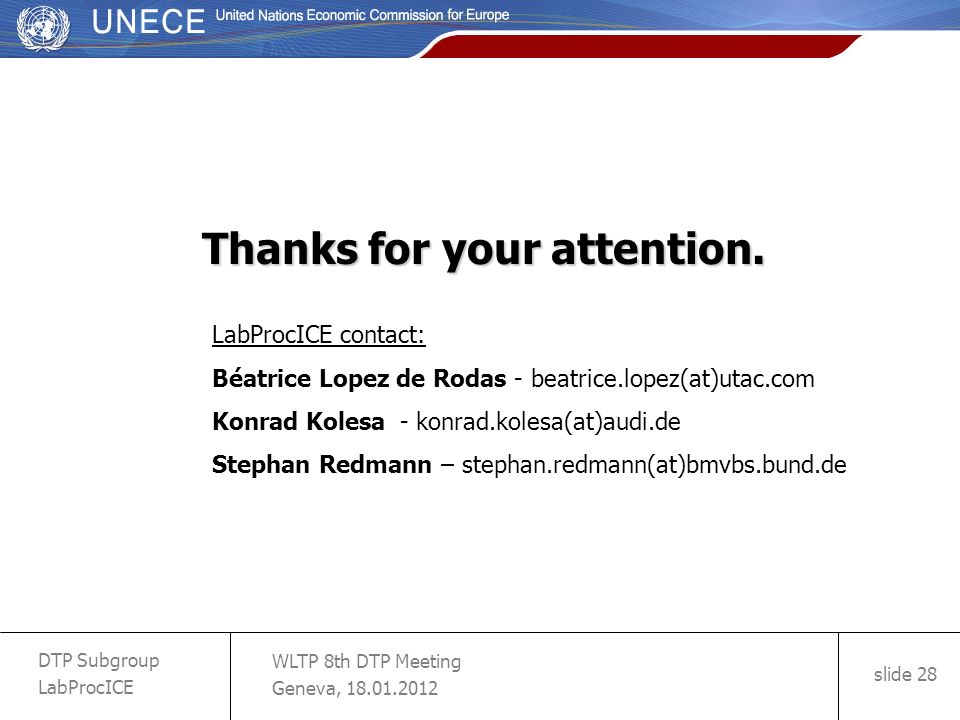Screen dimensions: 960x720
Task: Click email konrad.kolesa(at)audi.de
Action: coord(549,422)
